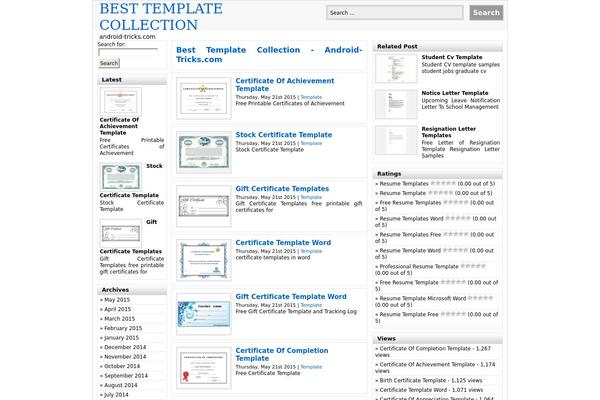Open the February 2015 archive

pyautogui.click(x=123, y=328)
